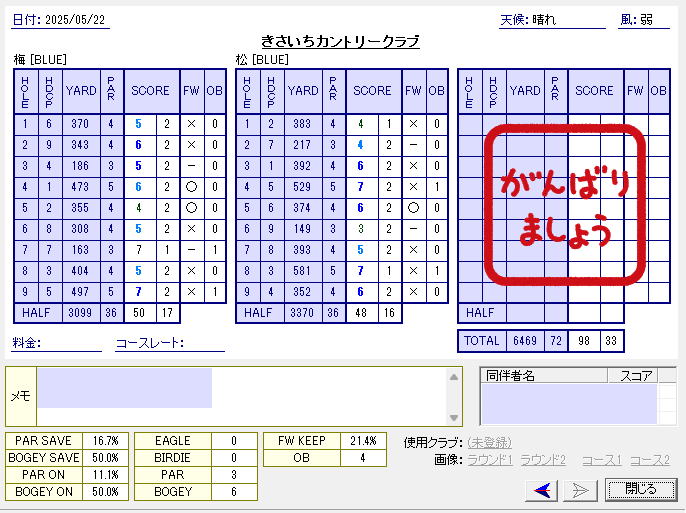Click BOGEY count value 6
This screenshot has width=686, height=513.
(234, 492)
